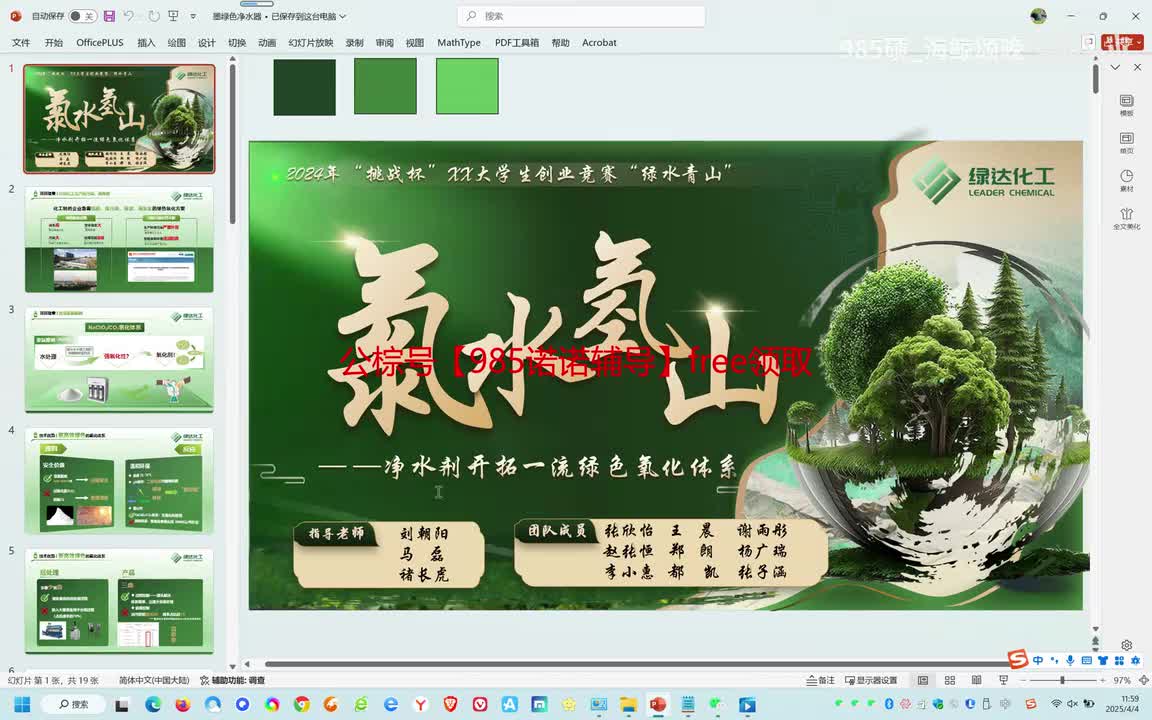Fit slide to current window icon
The image size is (1152, 720).
(1143, 680)
